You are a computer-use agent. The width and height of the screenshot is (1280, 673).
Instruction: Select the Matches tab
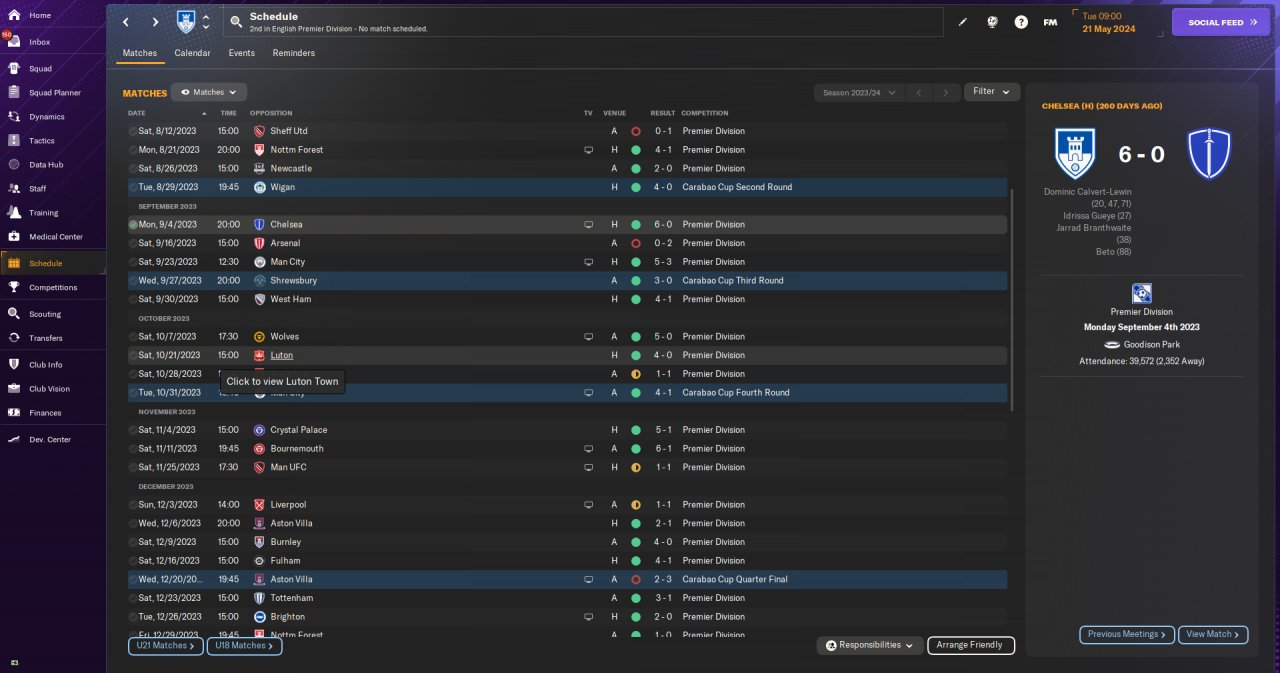pyautogui.click(x=140, y=53)
